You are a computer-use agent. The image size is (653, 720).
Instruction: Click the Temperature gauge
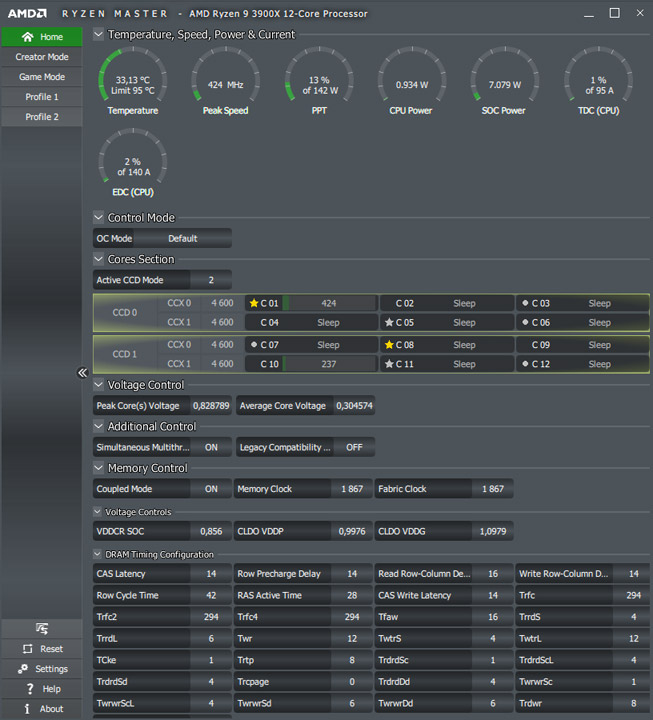133,81
